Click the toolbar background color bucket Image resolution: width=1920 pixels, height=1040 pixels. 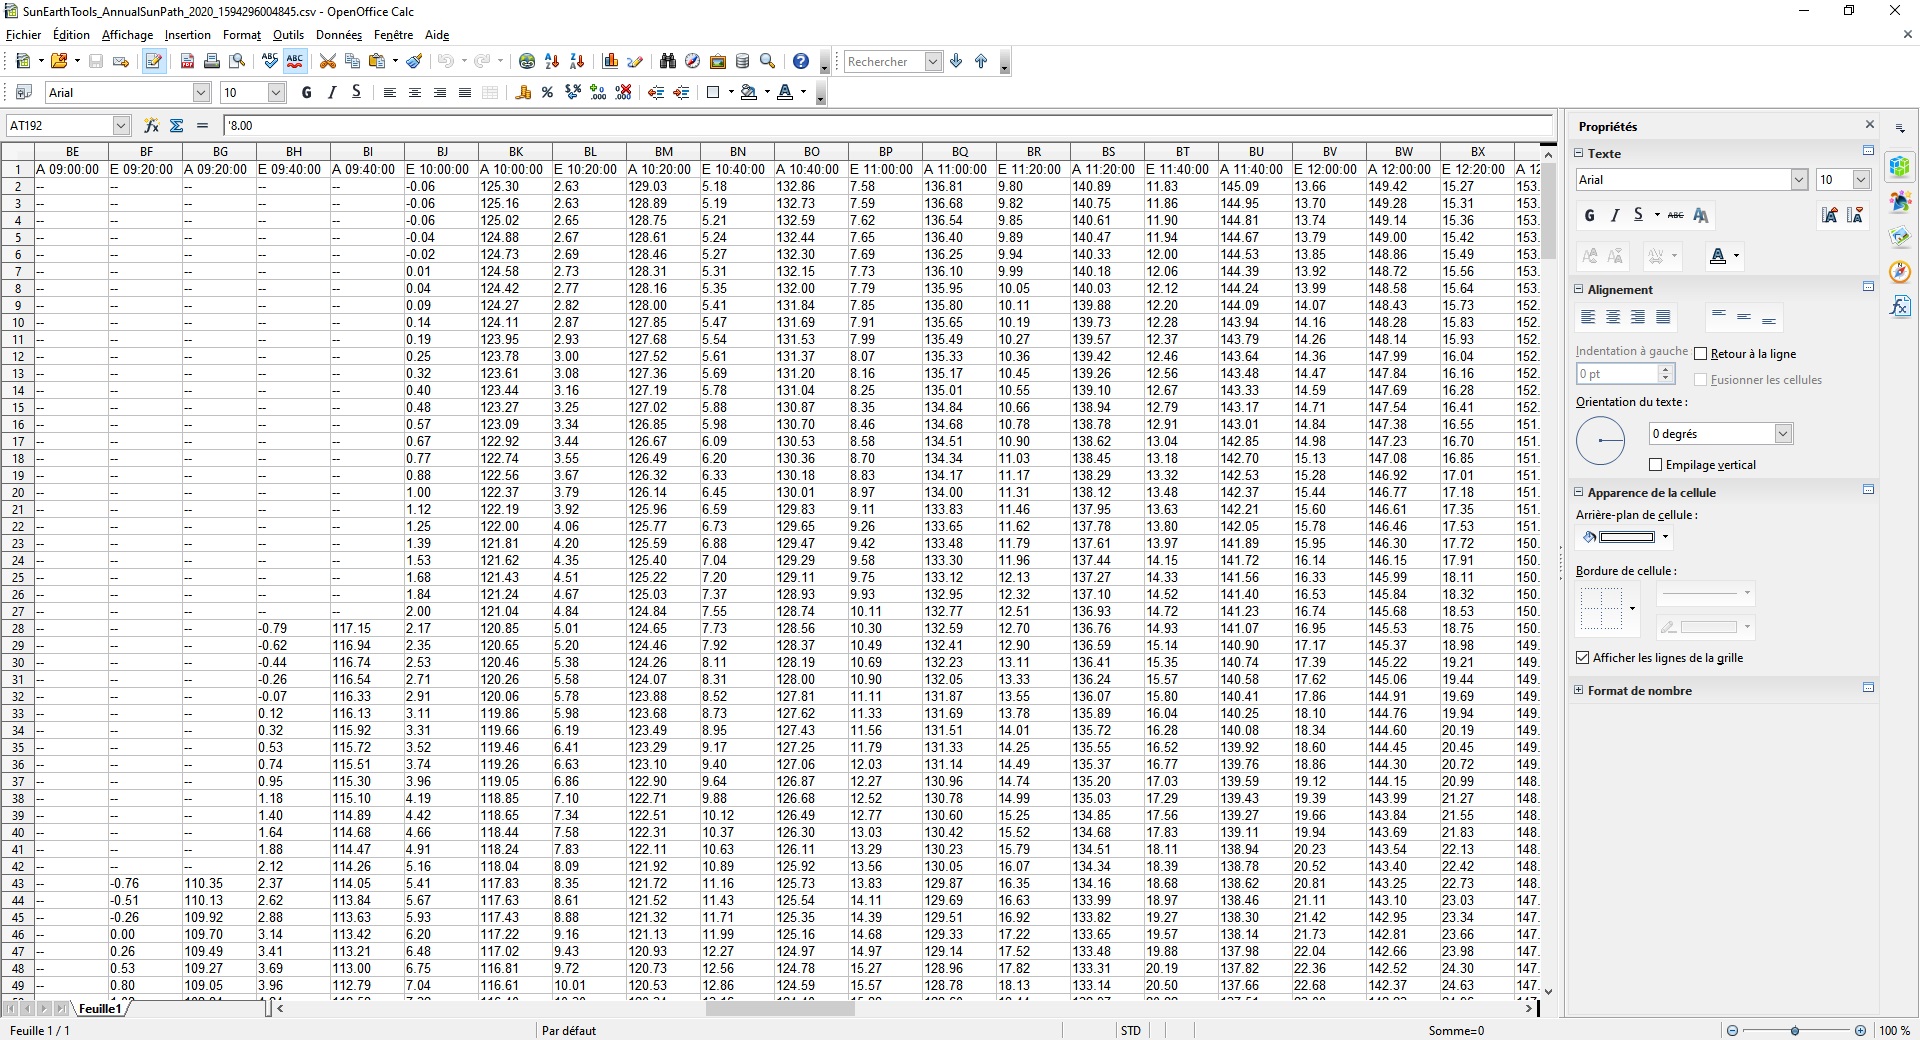[x=748, y=92]
